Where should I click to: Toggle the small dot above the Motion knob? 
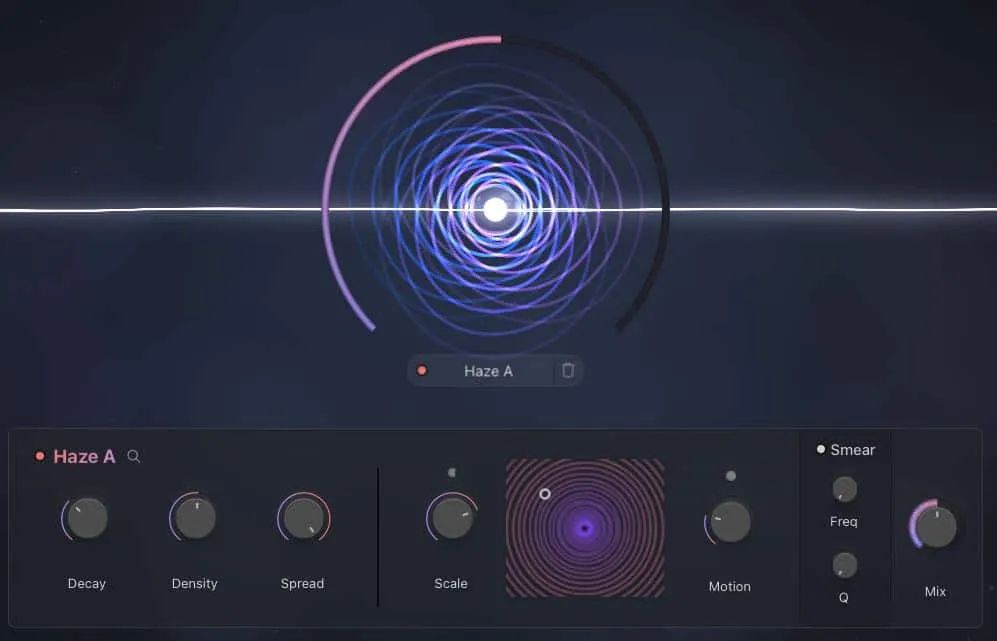(731, 476)
